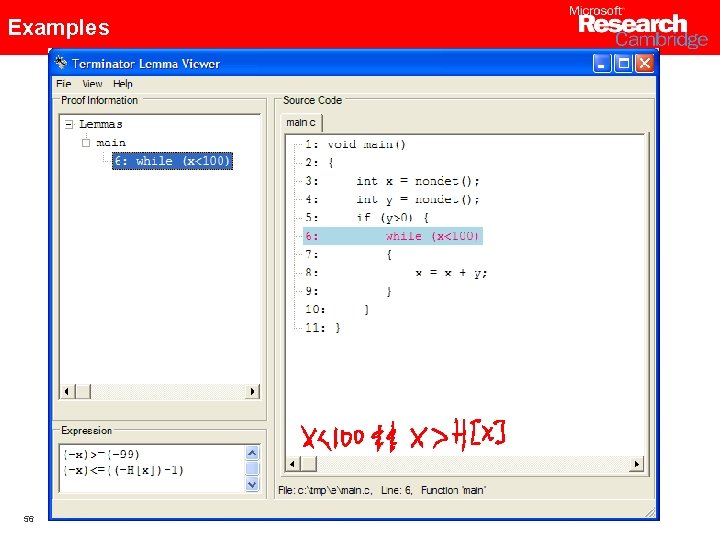Click source line 5: if (y>0)

tap(367, 218)
